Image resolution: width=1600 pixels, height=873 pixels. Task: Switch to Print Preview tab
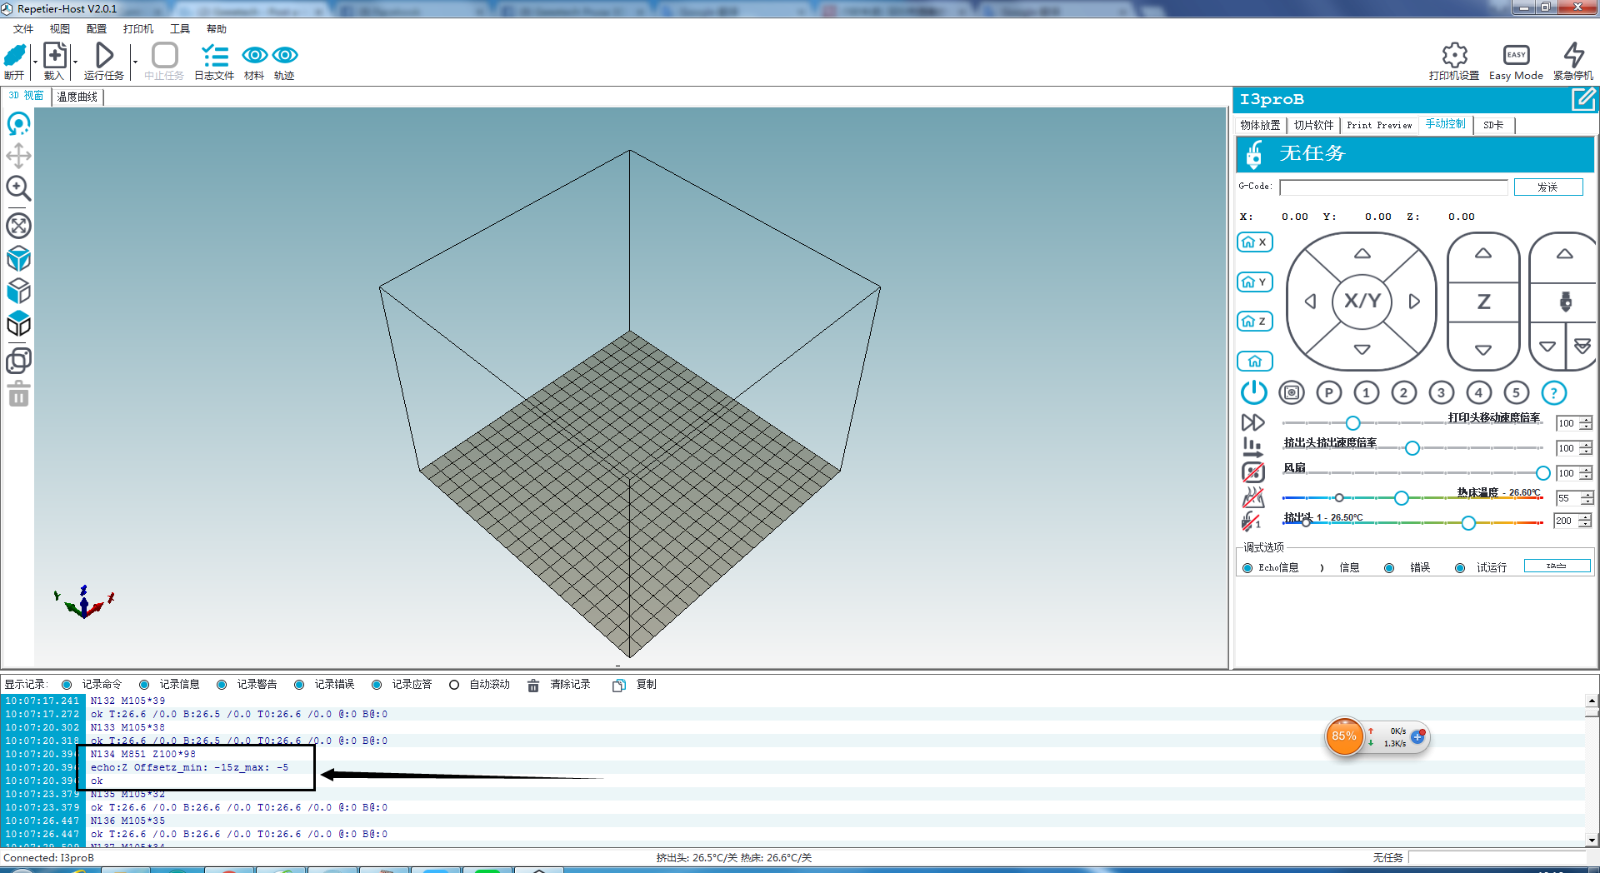click(1379, 125)
